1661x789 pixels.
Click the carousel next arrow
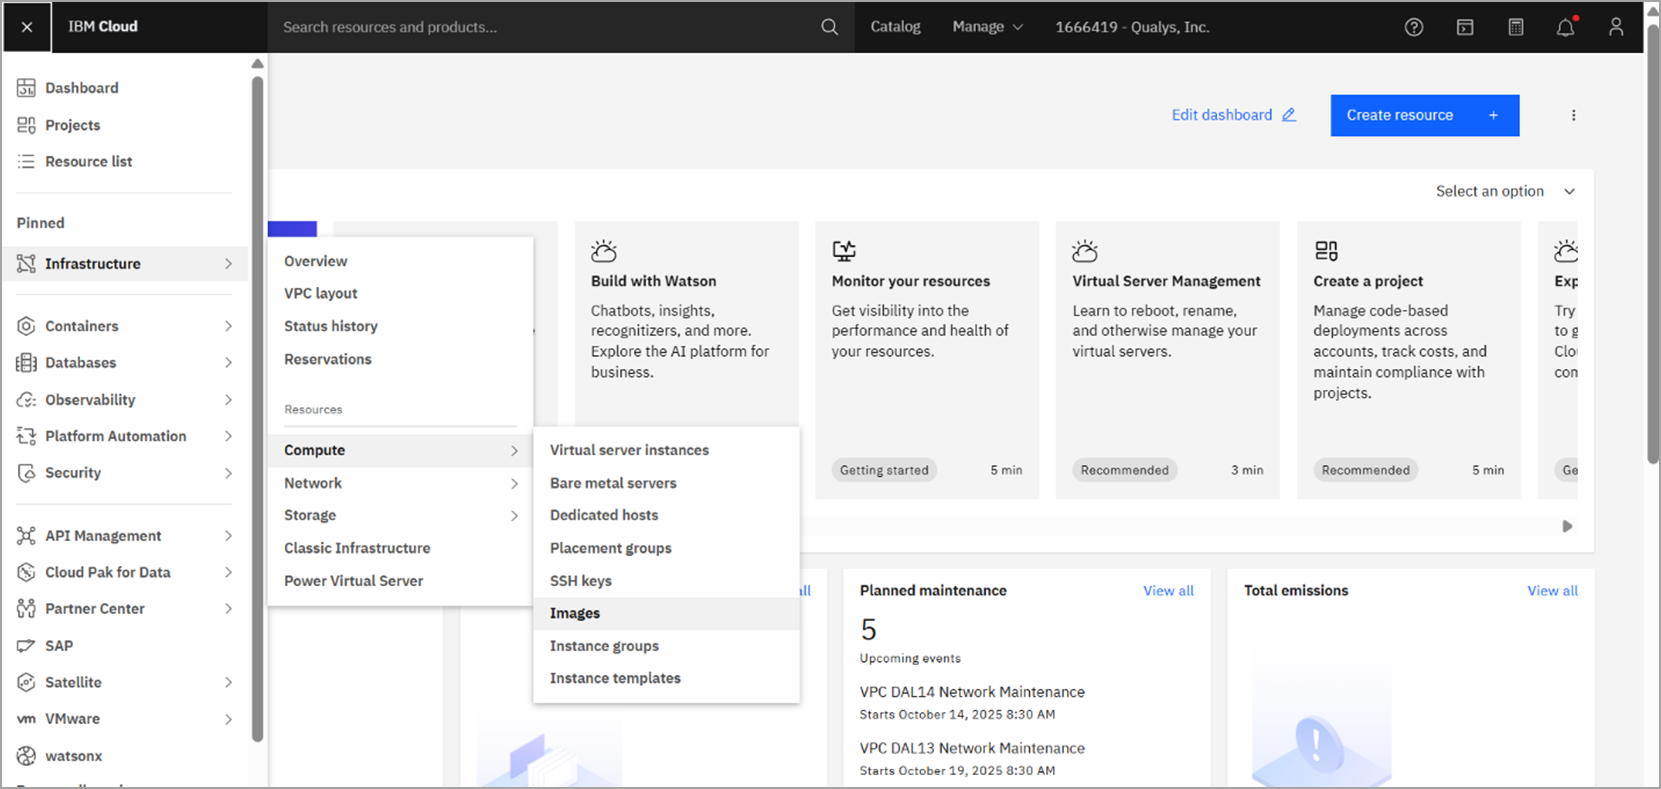pyautogui.click(x=1567, y=526)
